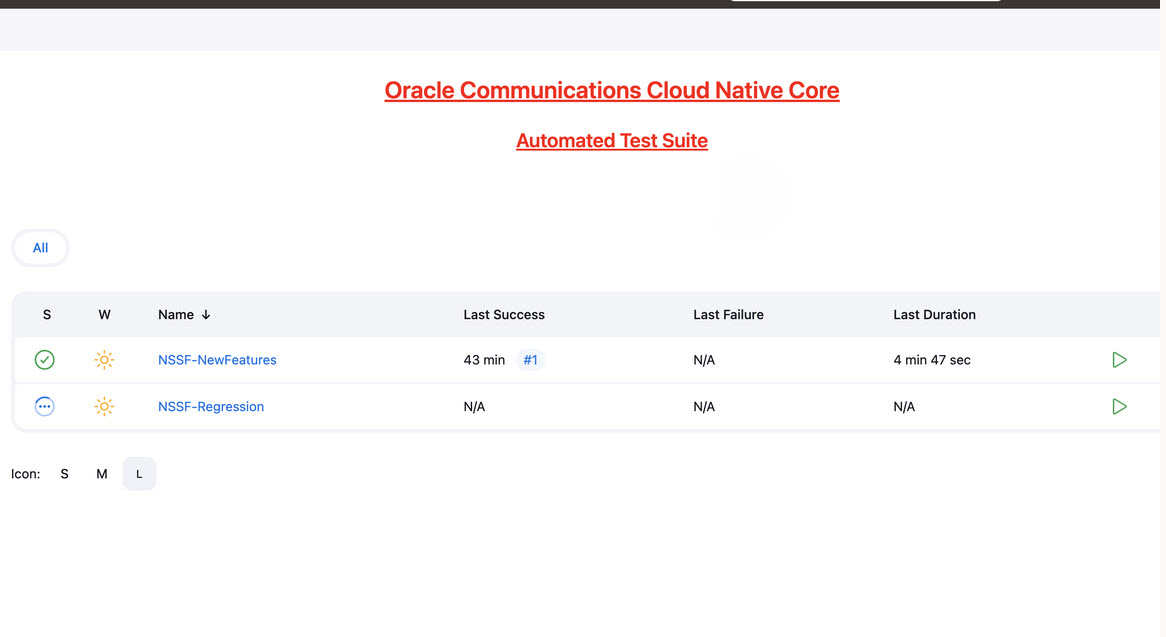Image resolution: width=1166 pixels, height=637 pixels.
Task: Sort jobs by the Last Failure column
Action: click(x=728, y=314)
